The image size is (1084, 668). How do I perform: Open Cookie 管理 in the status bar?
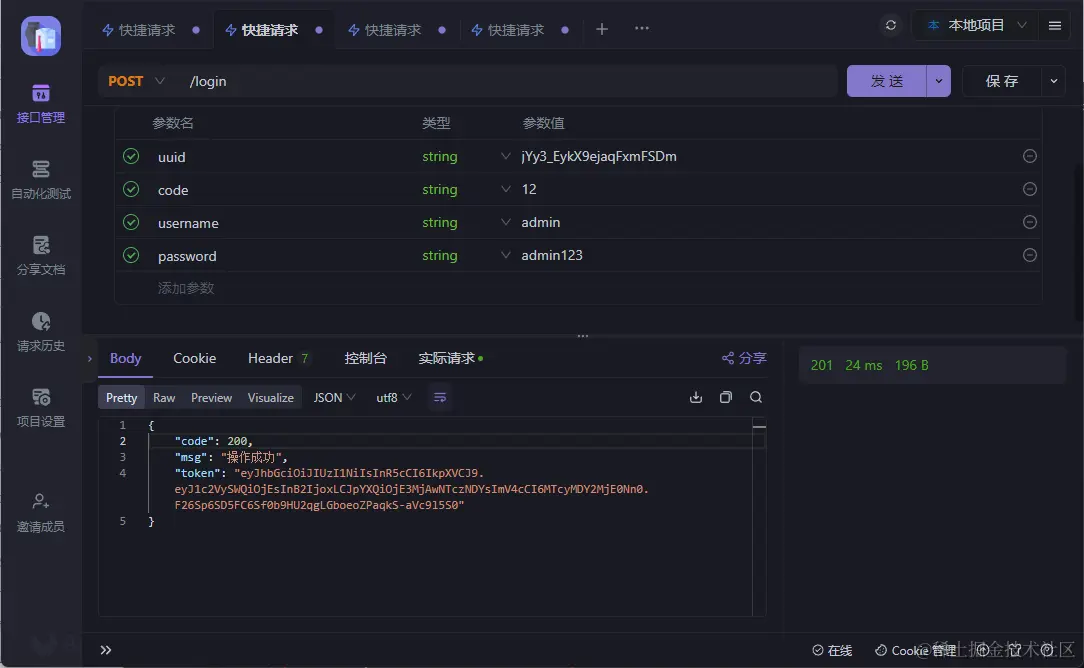pyautogui.click(x=915, y=650)
